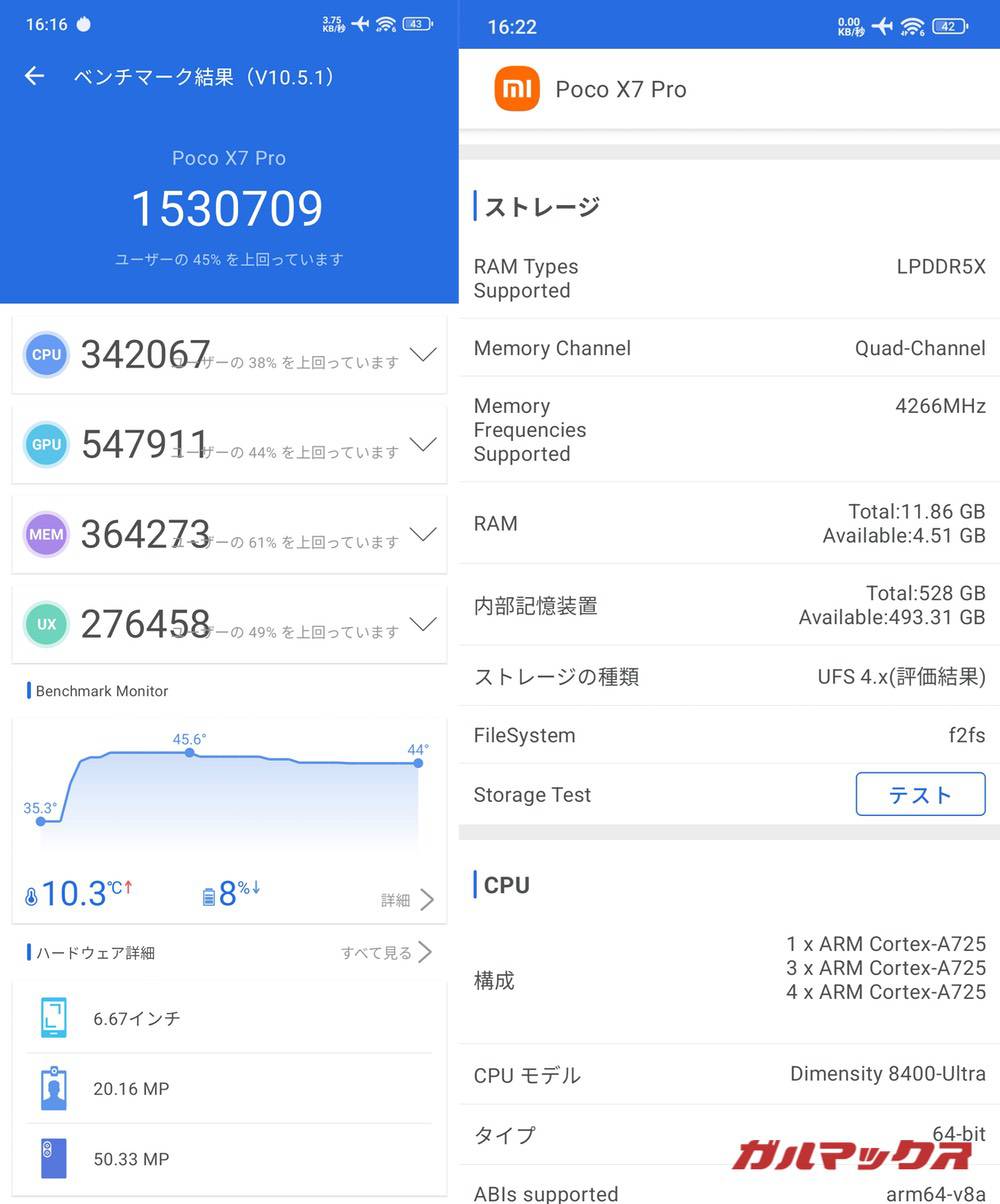Click the Xiaomi Mi logo next to Poco X7 Pro

(516, 89)
